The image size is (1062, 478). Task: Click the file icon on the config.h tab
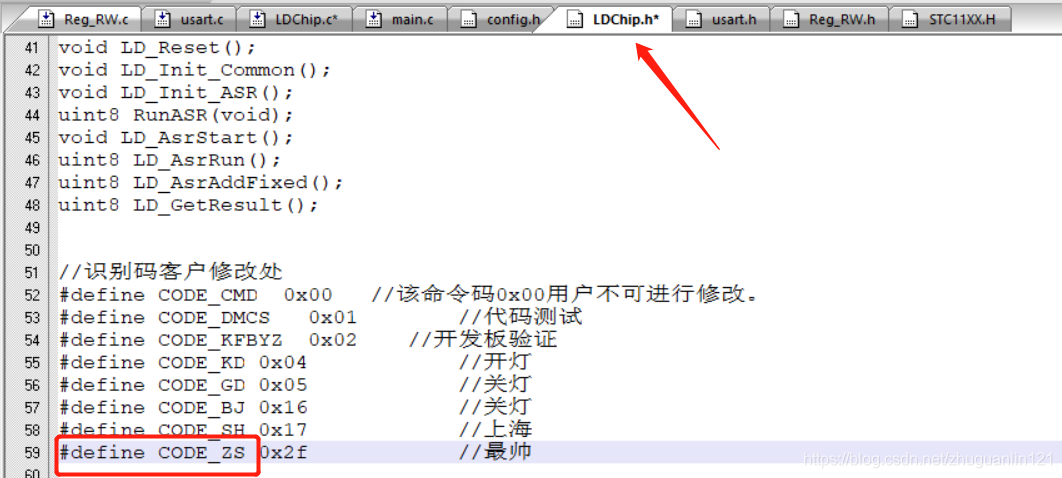(x=469, y=19)
